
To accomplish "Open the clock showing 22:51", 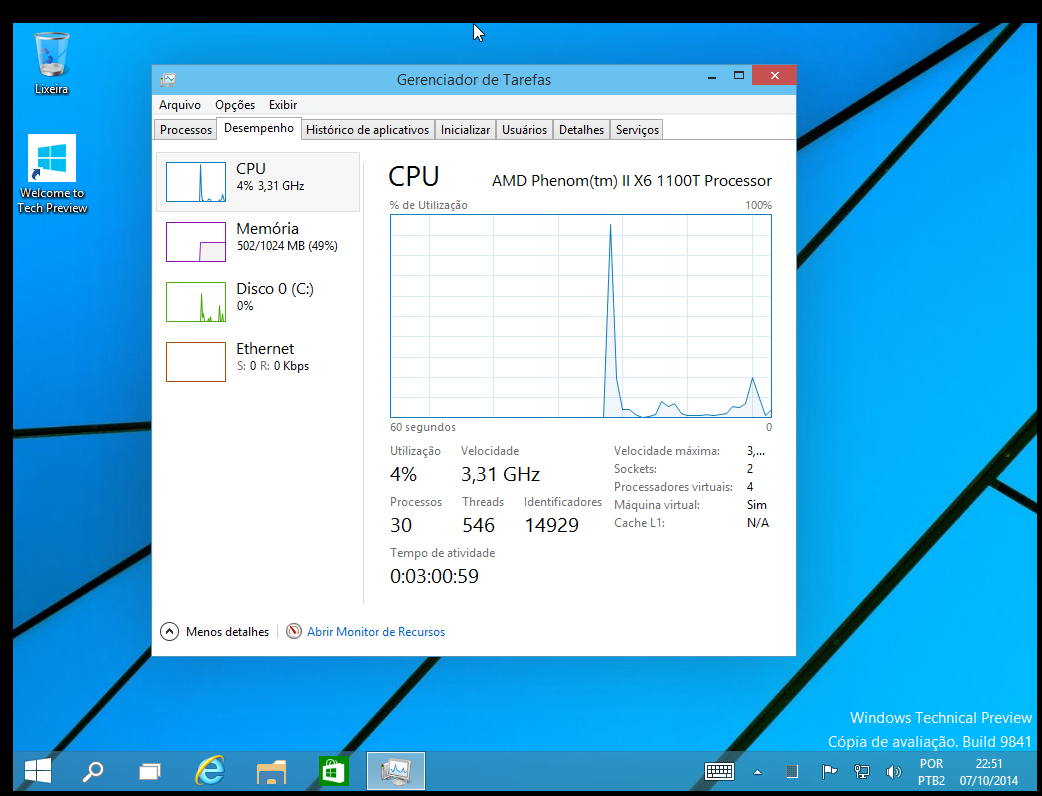I will click(989, 772).
